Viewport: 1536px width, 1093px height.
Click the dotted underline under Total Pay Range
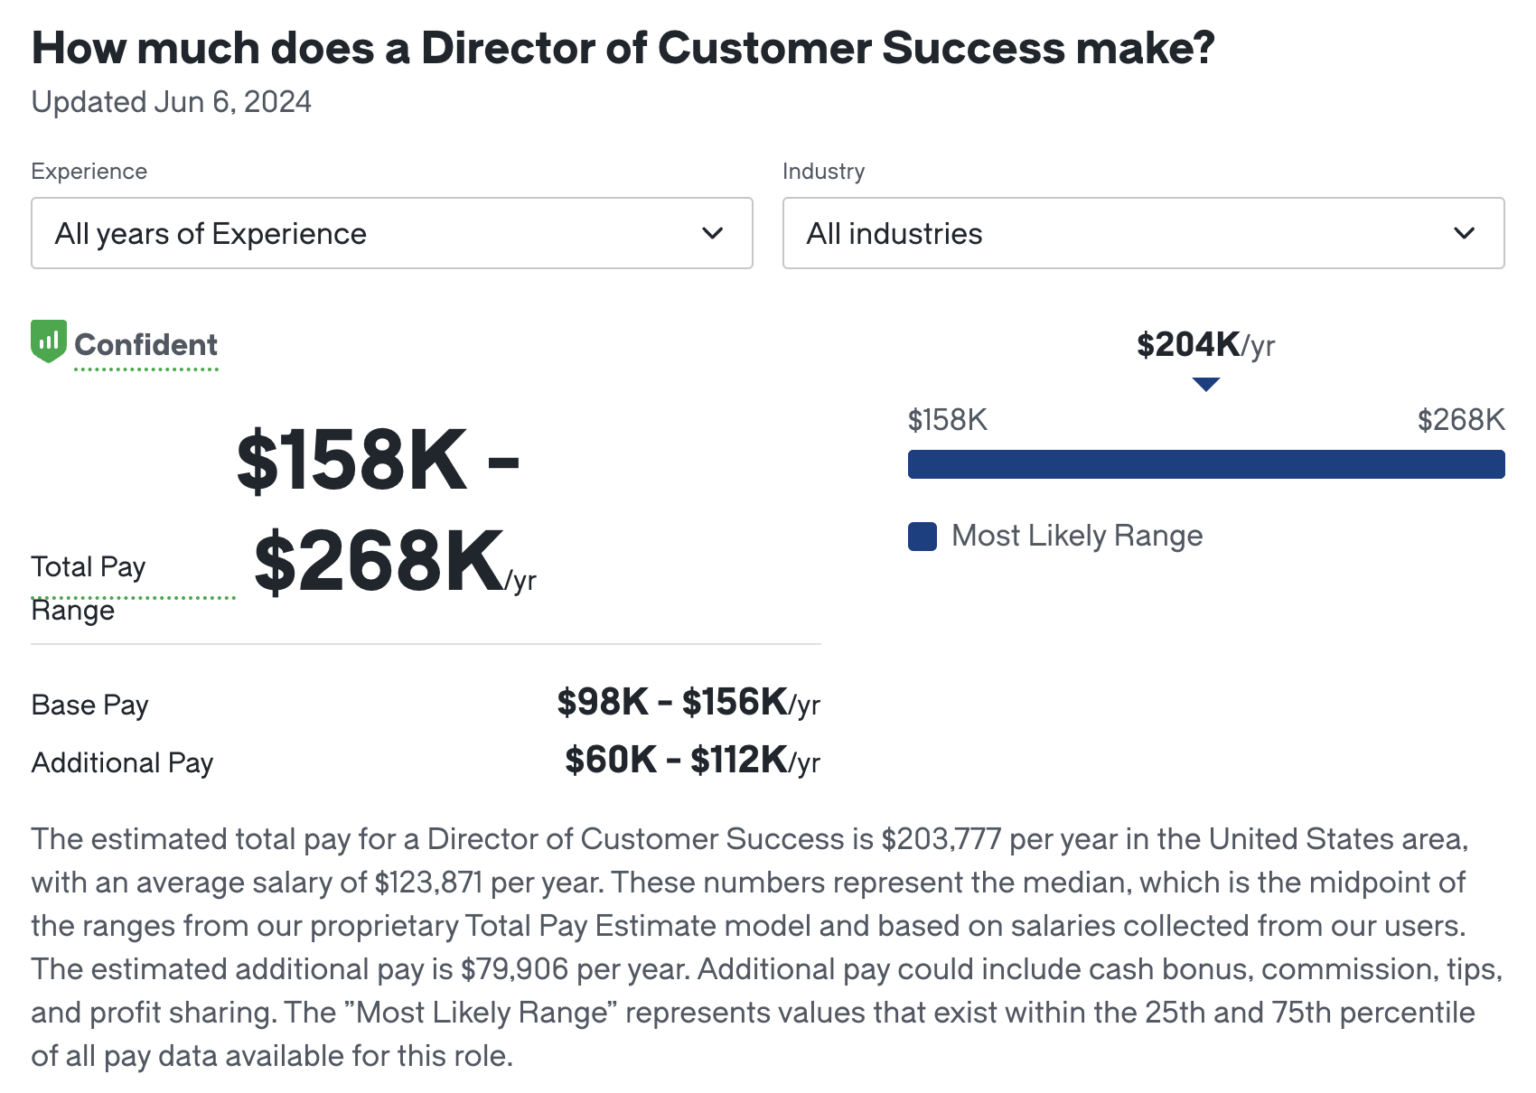[133, 597]
